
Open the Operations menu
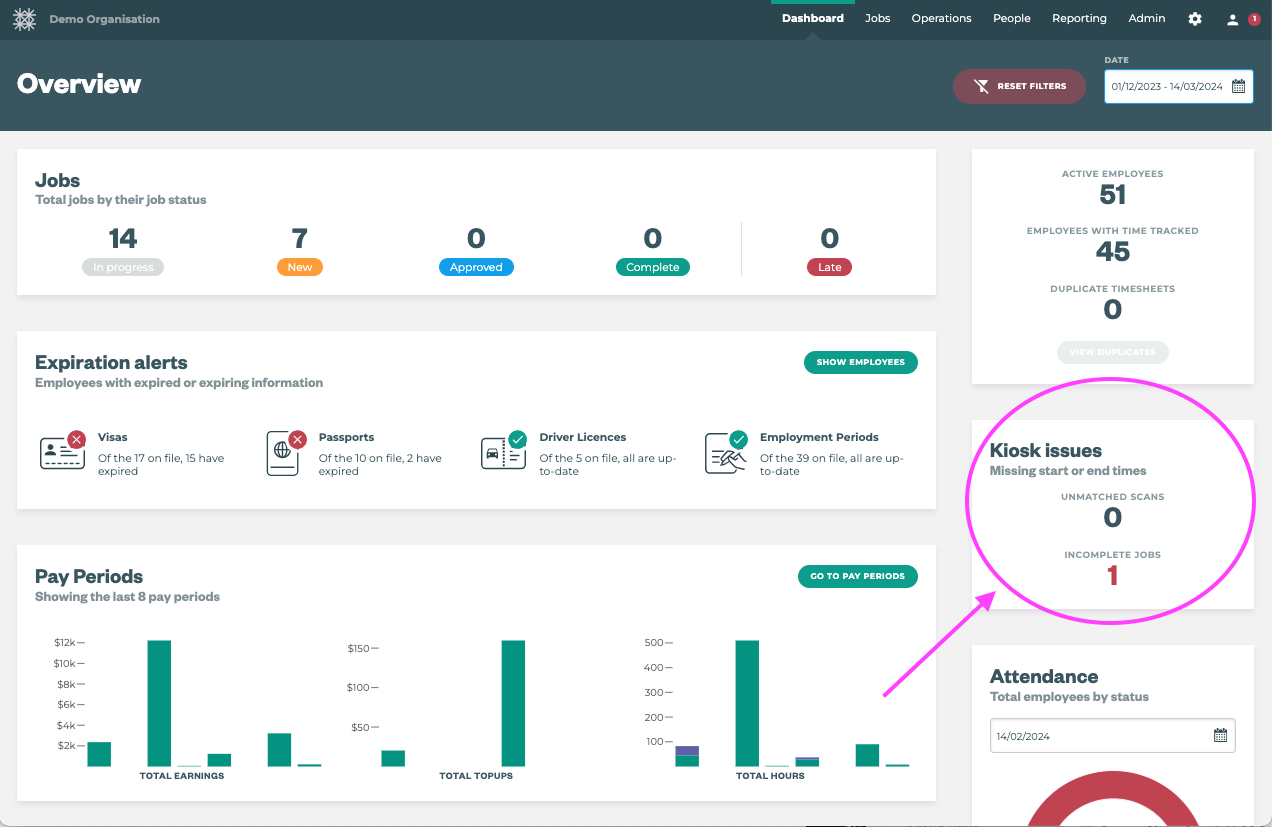pyautogui.click(x=941, y=19)
